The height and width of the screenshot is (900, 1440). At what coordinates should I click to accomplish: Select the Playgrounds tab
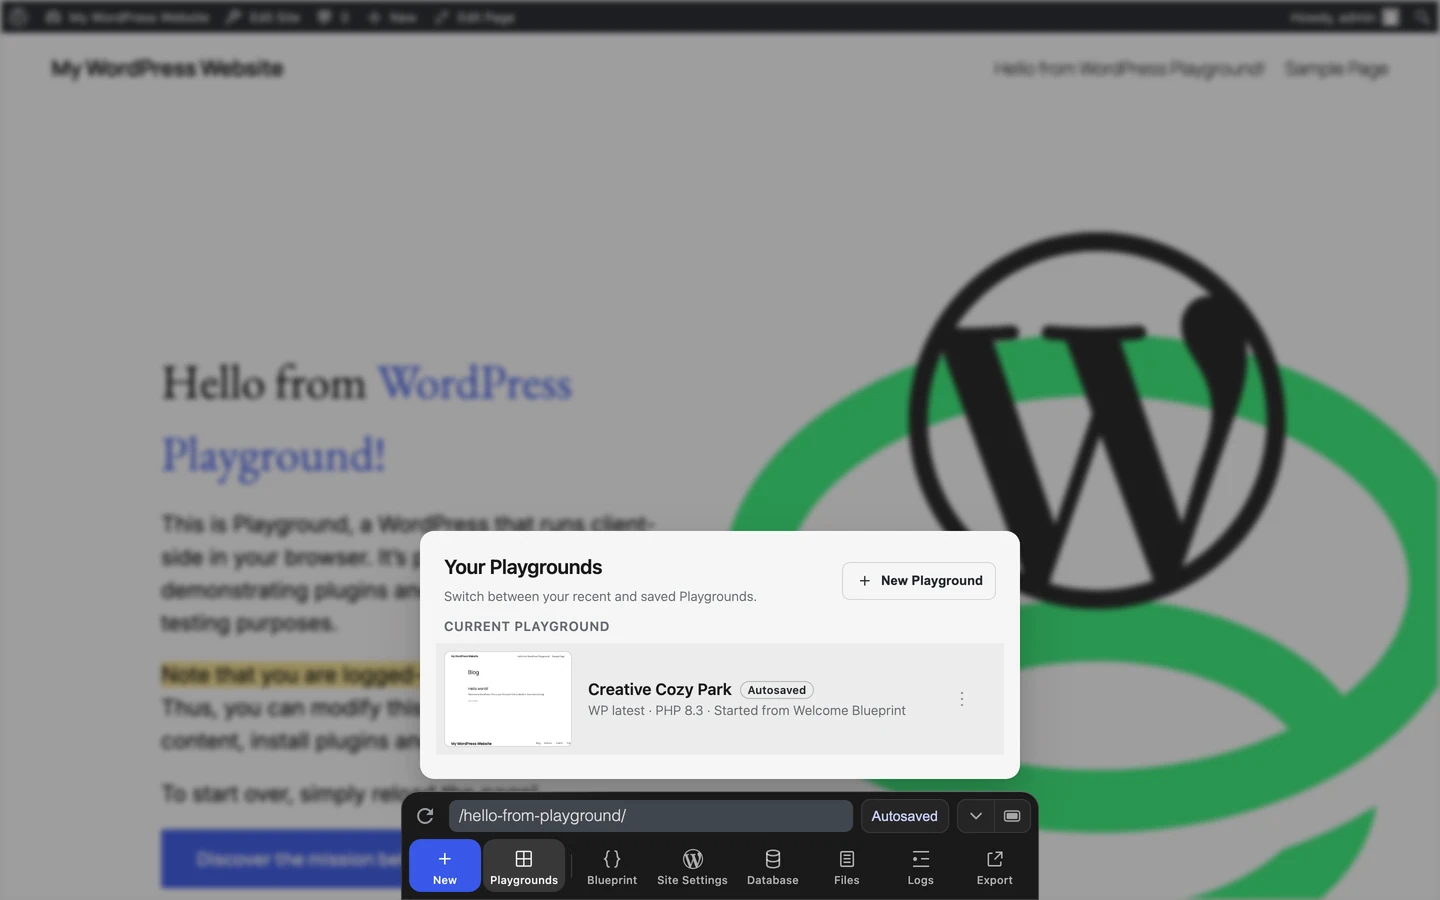point(524,866)
